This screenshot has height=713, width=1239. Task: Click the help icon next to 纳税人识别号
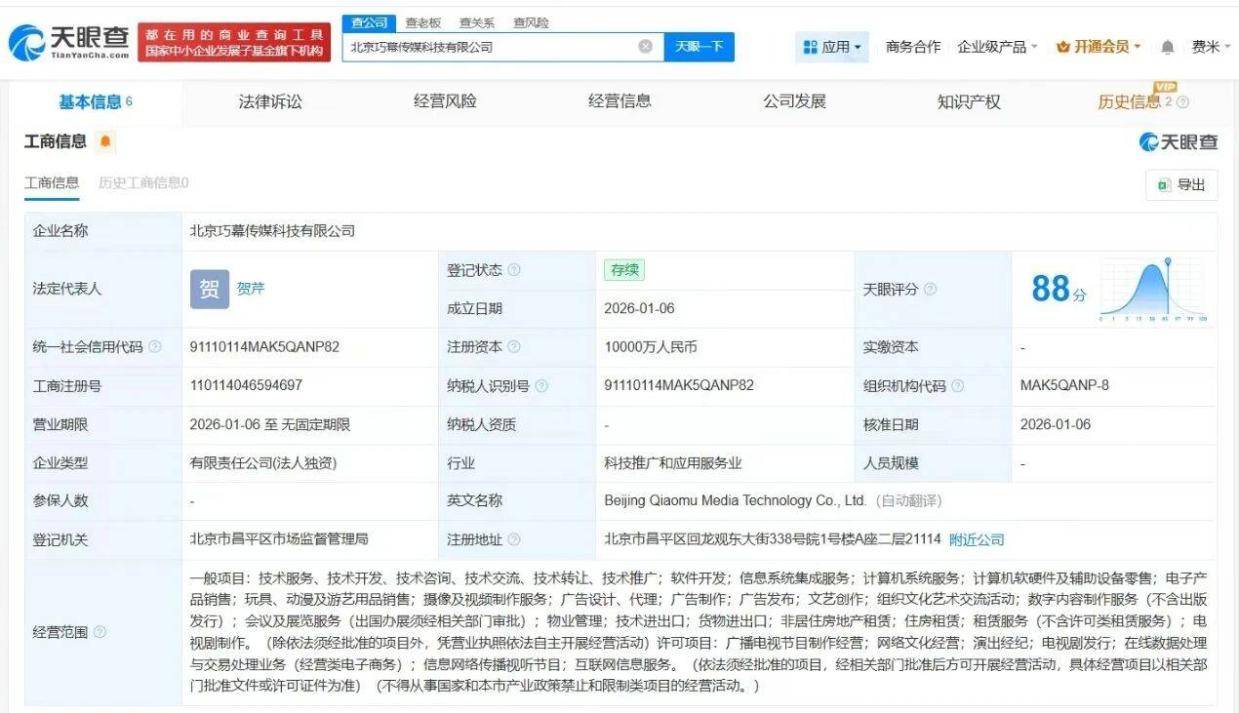[542, 384]
